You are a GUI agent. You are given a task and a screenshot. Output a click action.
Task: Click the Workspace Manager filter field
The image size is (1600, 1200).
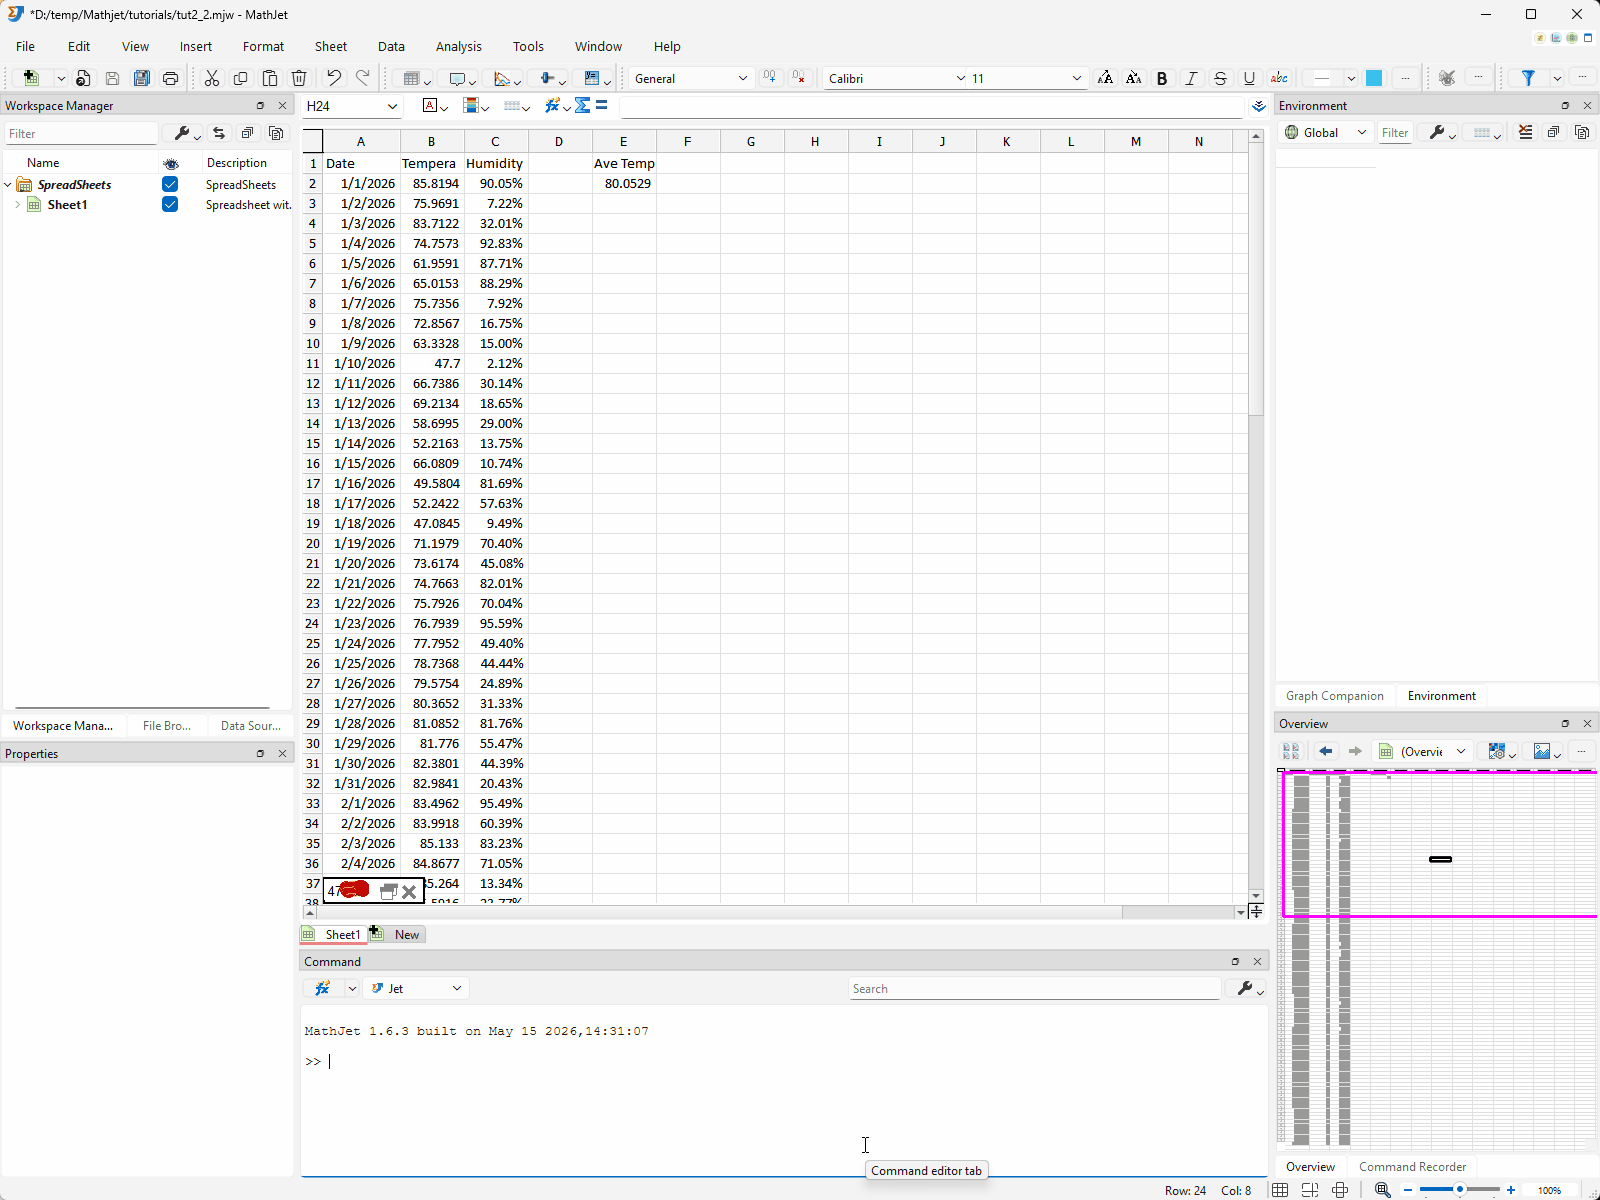coord(81,133)
